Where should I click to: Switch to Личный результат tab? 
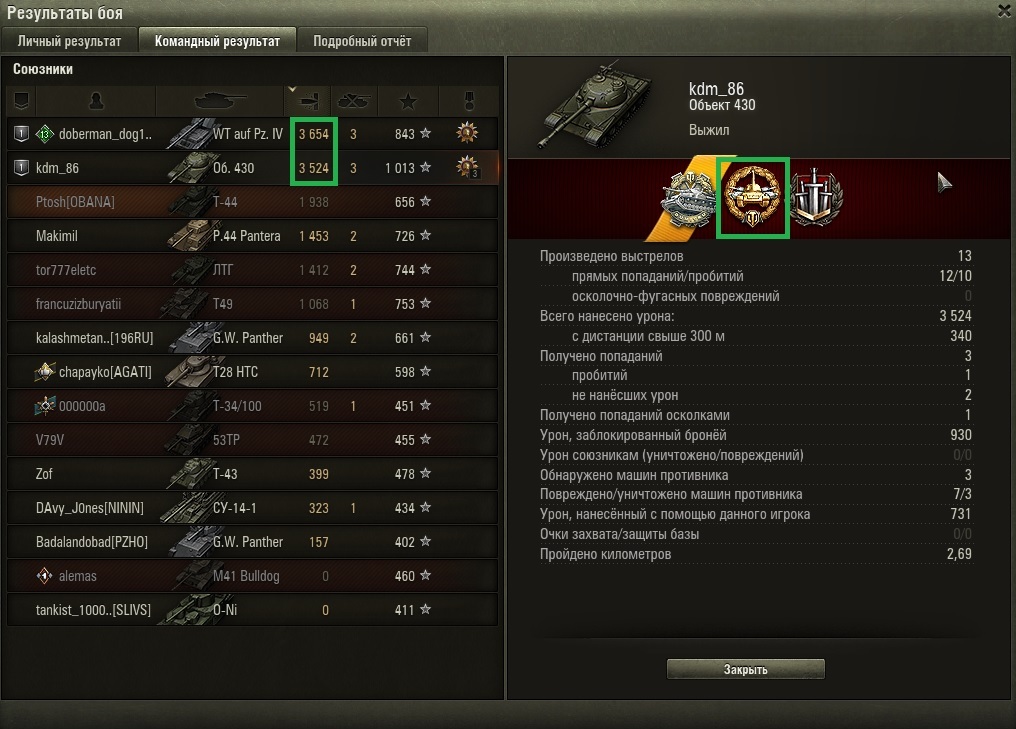click(69, 41)
